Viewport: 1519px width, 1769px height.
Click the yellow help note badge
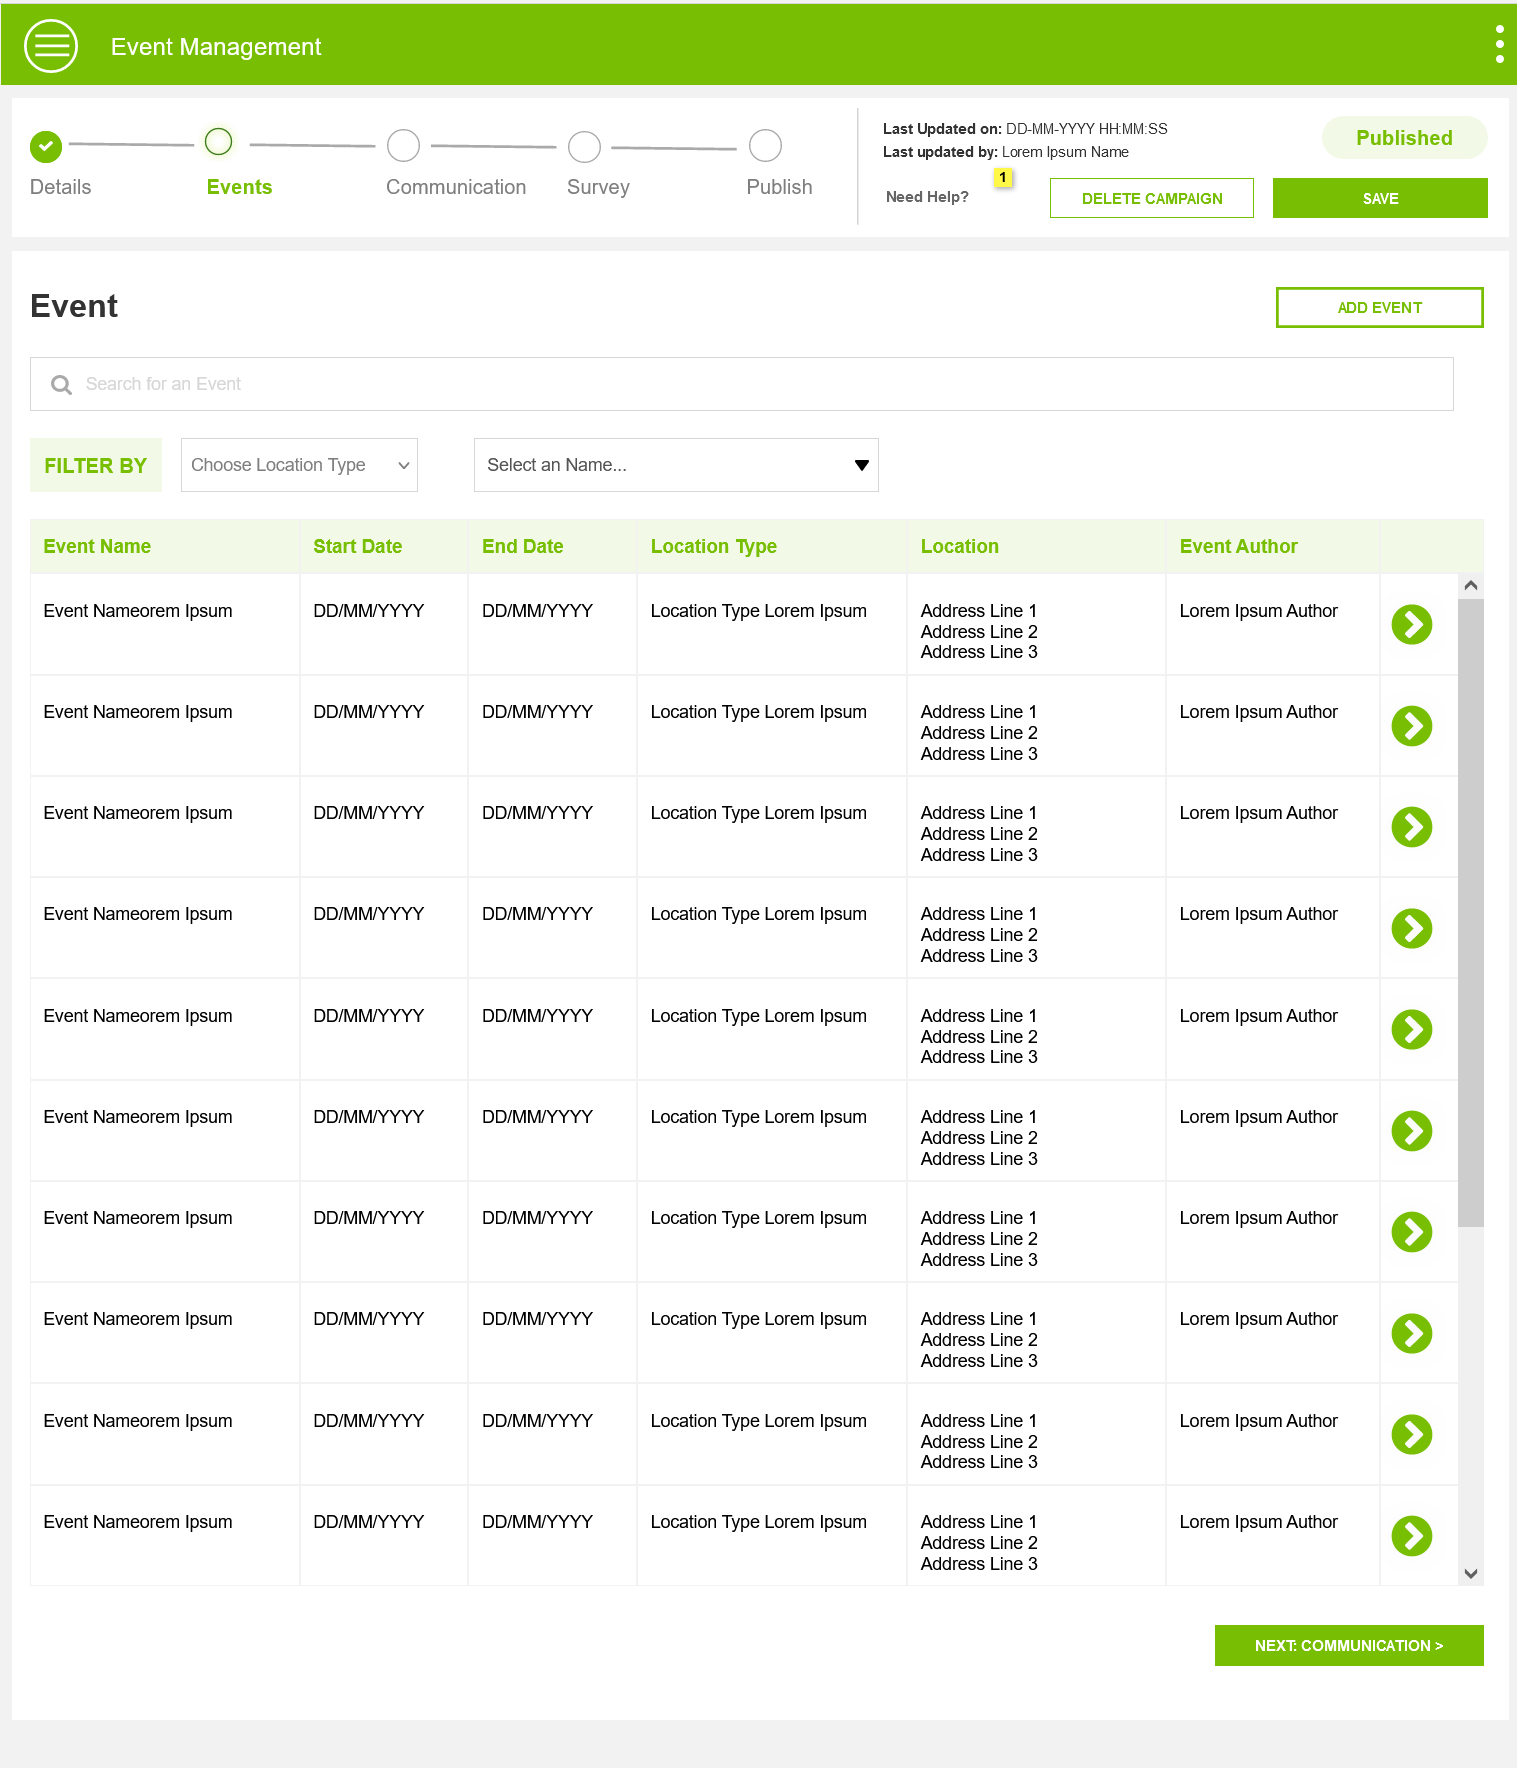pyautogui.click(x=1002, y=177)
